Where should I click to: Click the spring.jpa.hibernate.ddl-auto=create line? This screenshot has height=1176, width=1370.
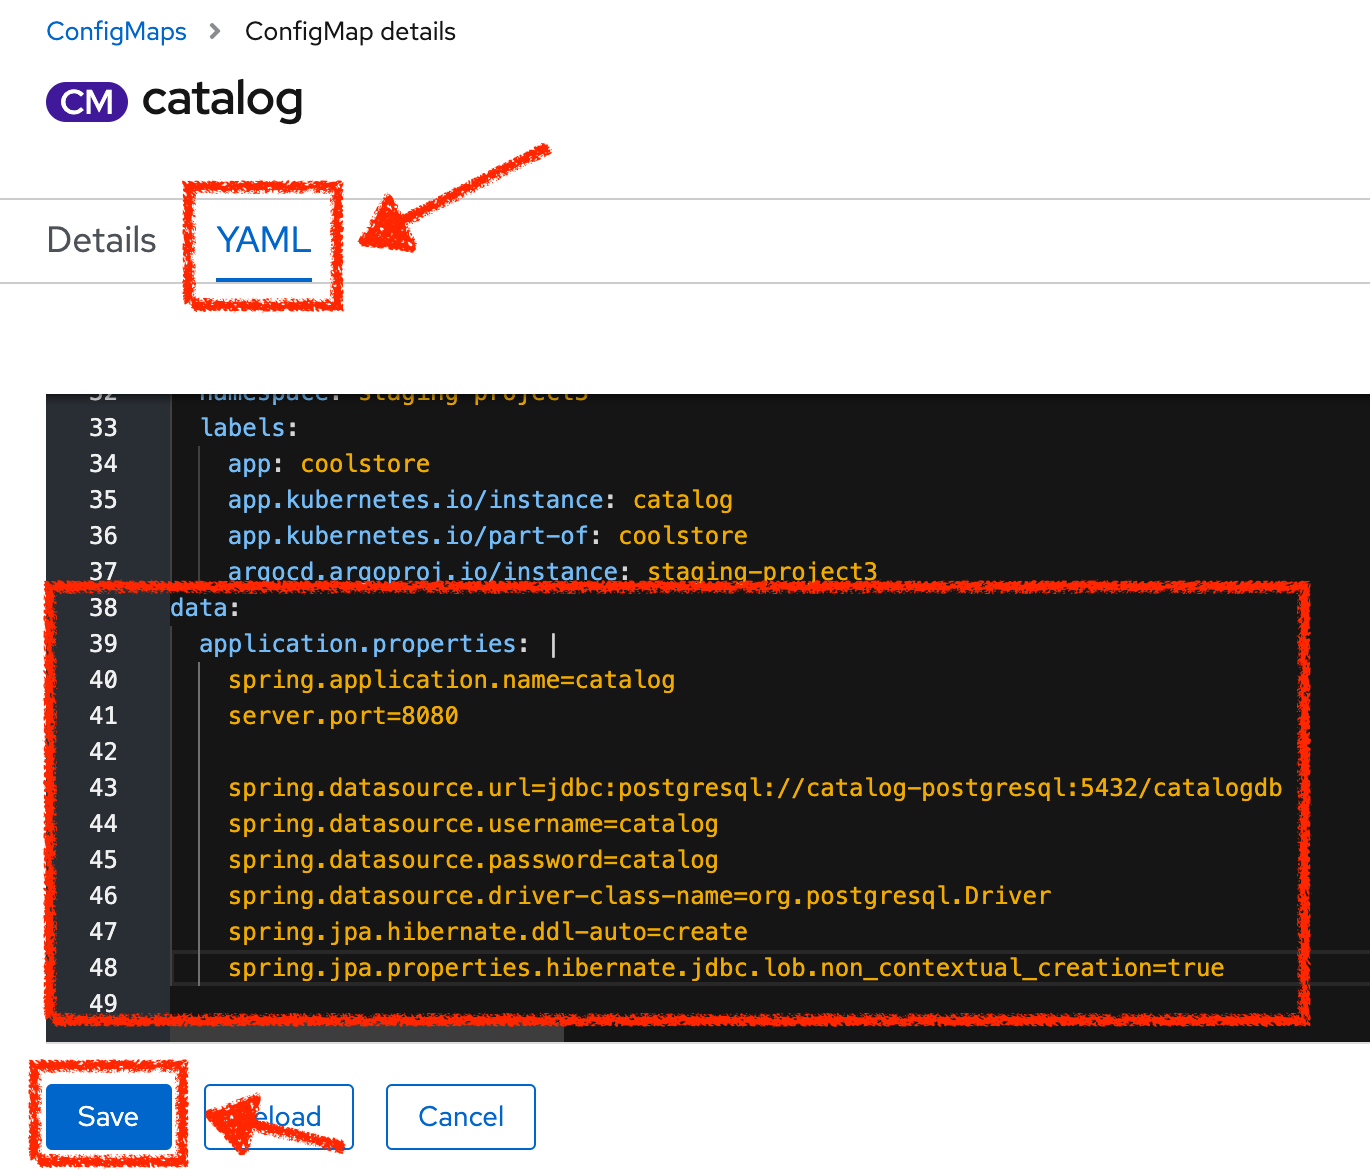tap(487, 931)
